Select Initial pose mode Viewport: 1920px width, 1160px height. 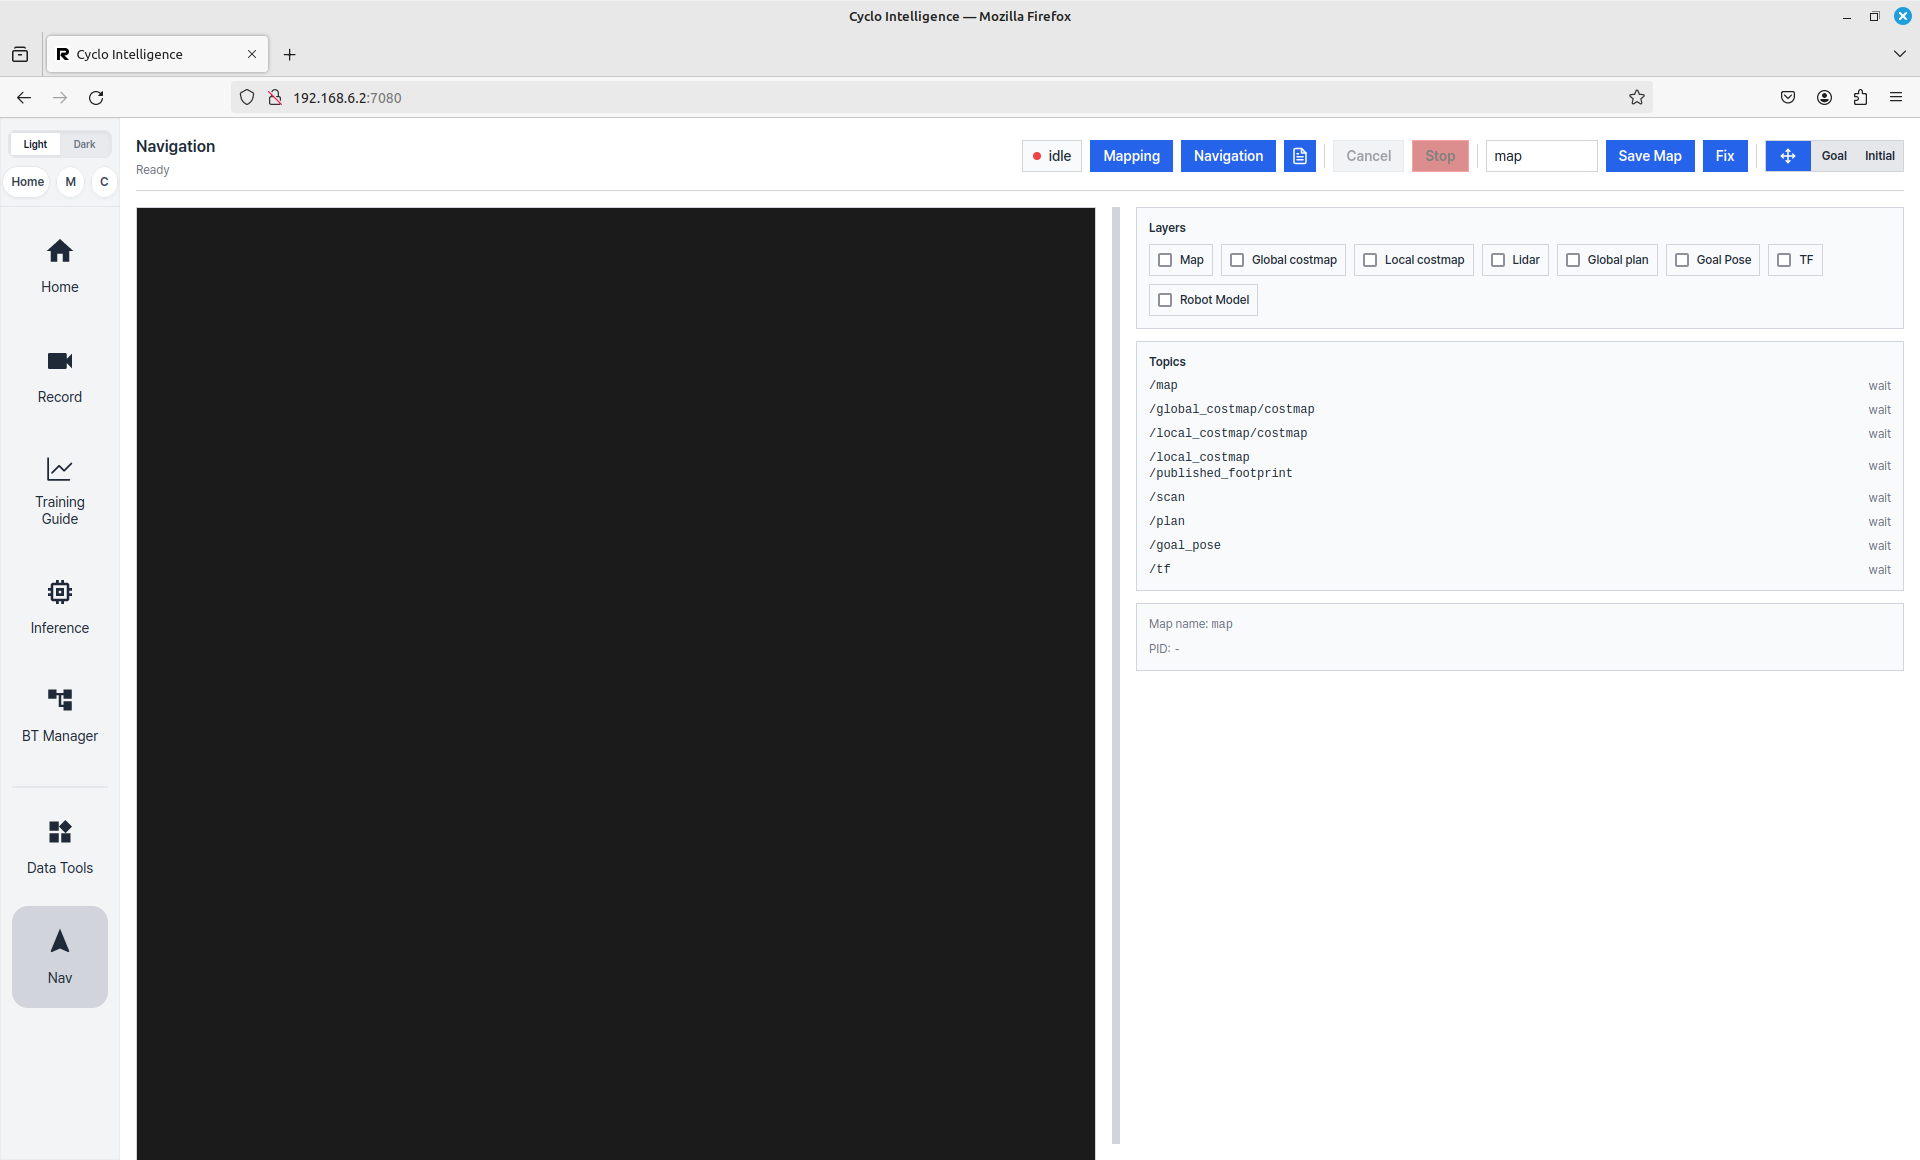(x=1880, y=156)
